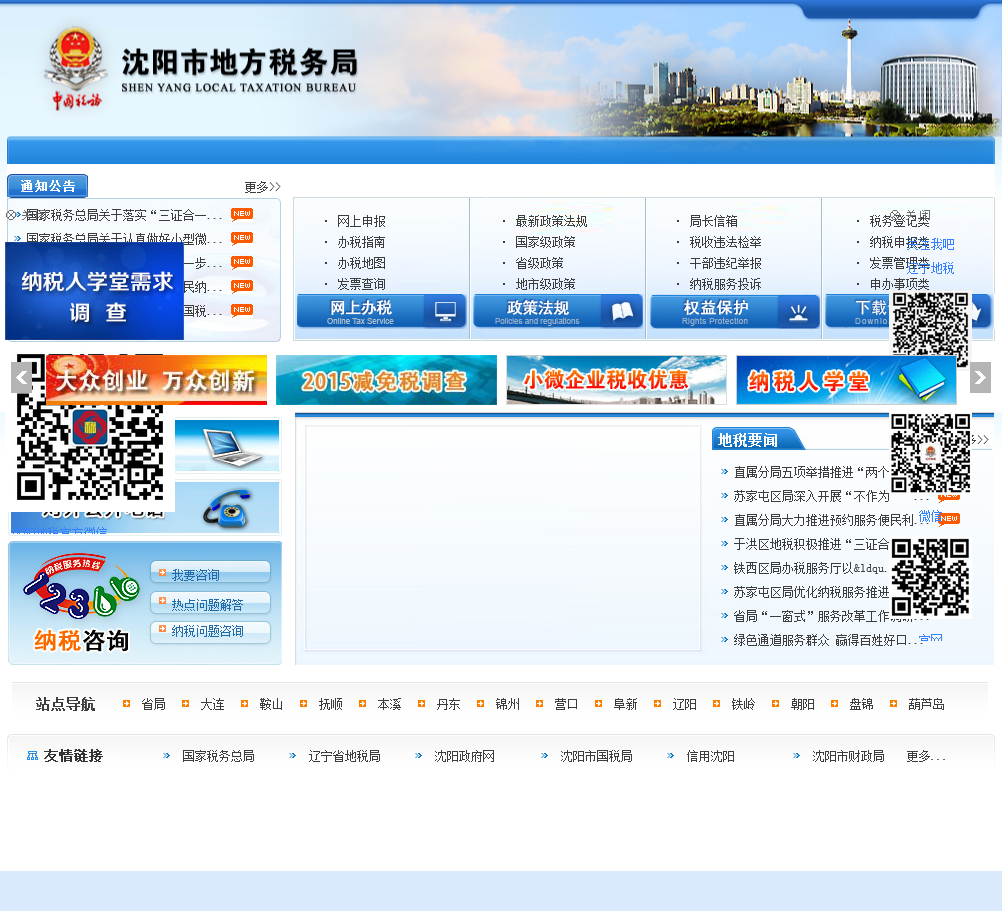Open 更多... in 友情链接 row
1002x911 pixels.
coord(925,756)
